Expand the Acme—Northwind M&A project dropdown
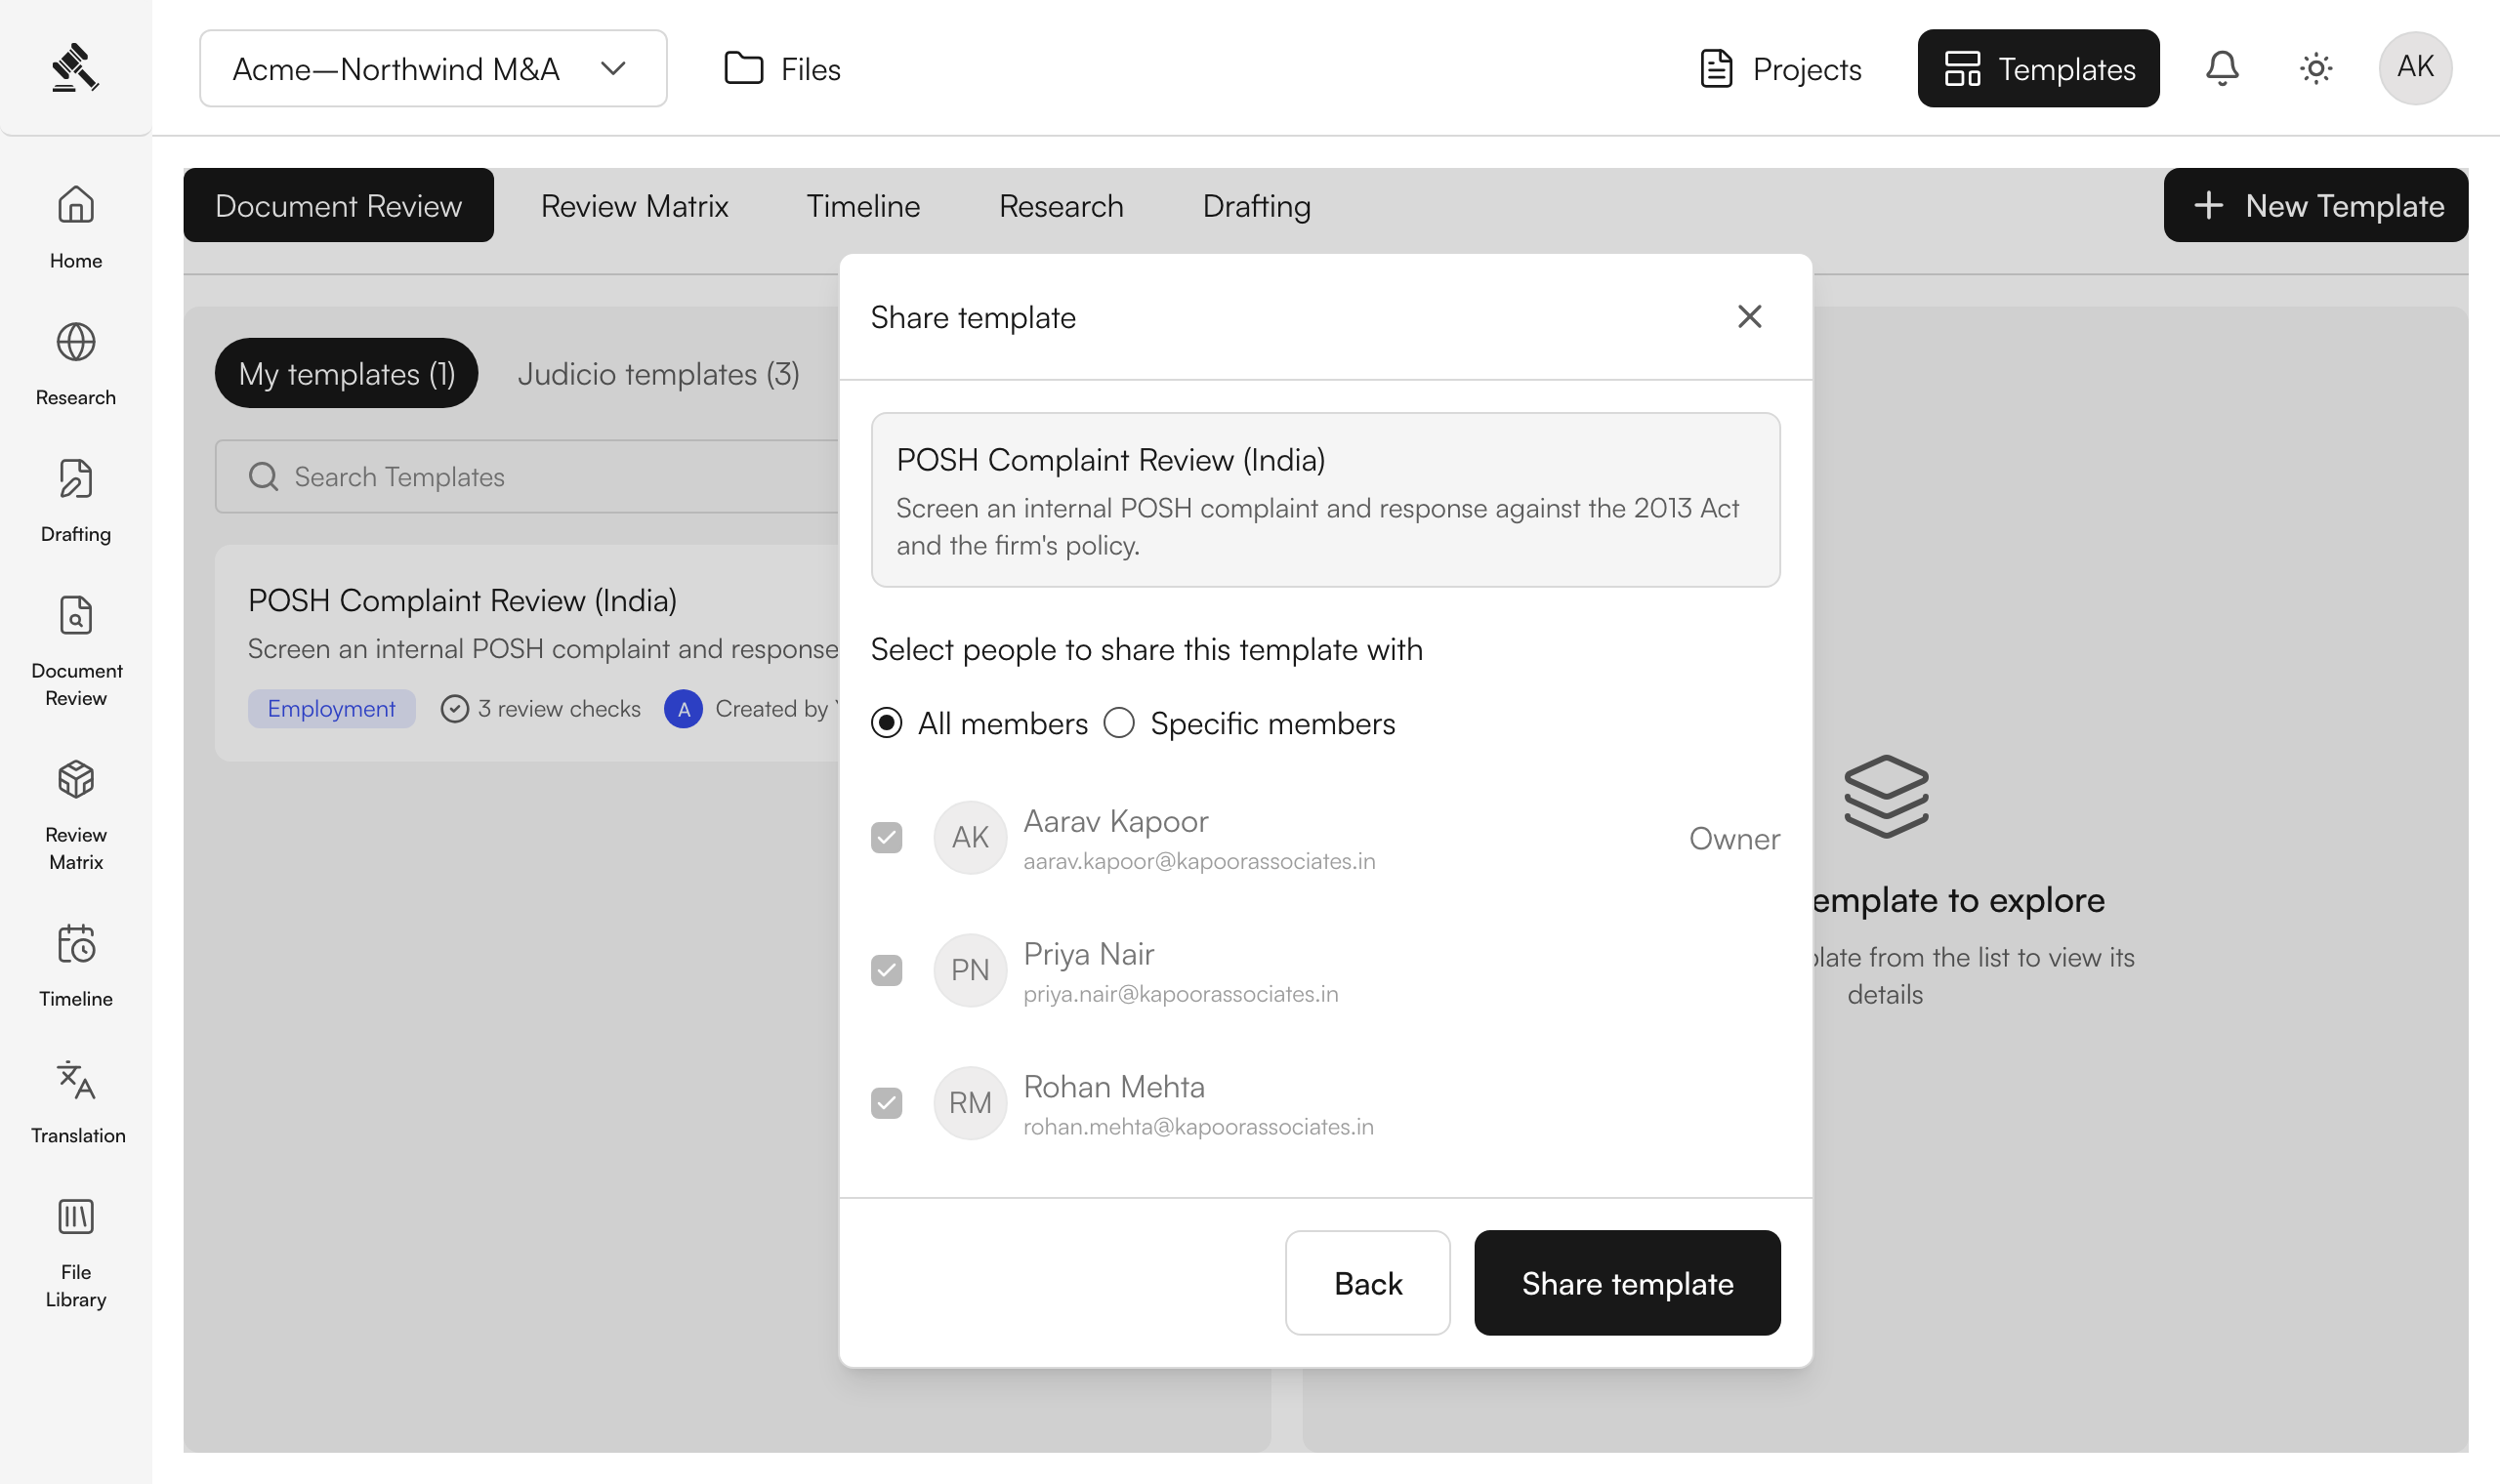This screenshot has height=1484, width=2500. (433, 68)
